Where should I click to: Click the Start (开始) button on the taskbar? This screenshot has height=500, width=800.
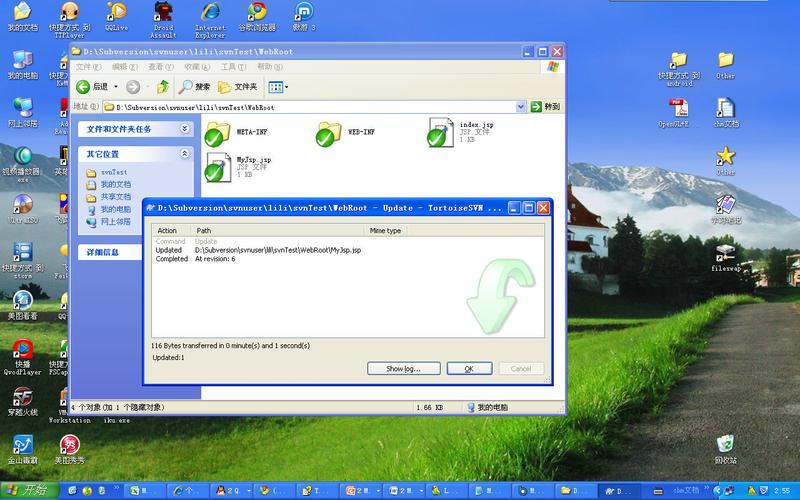click(28, 490)
